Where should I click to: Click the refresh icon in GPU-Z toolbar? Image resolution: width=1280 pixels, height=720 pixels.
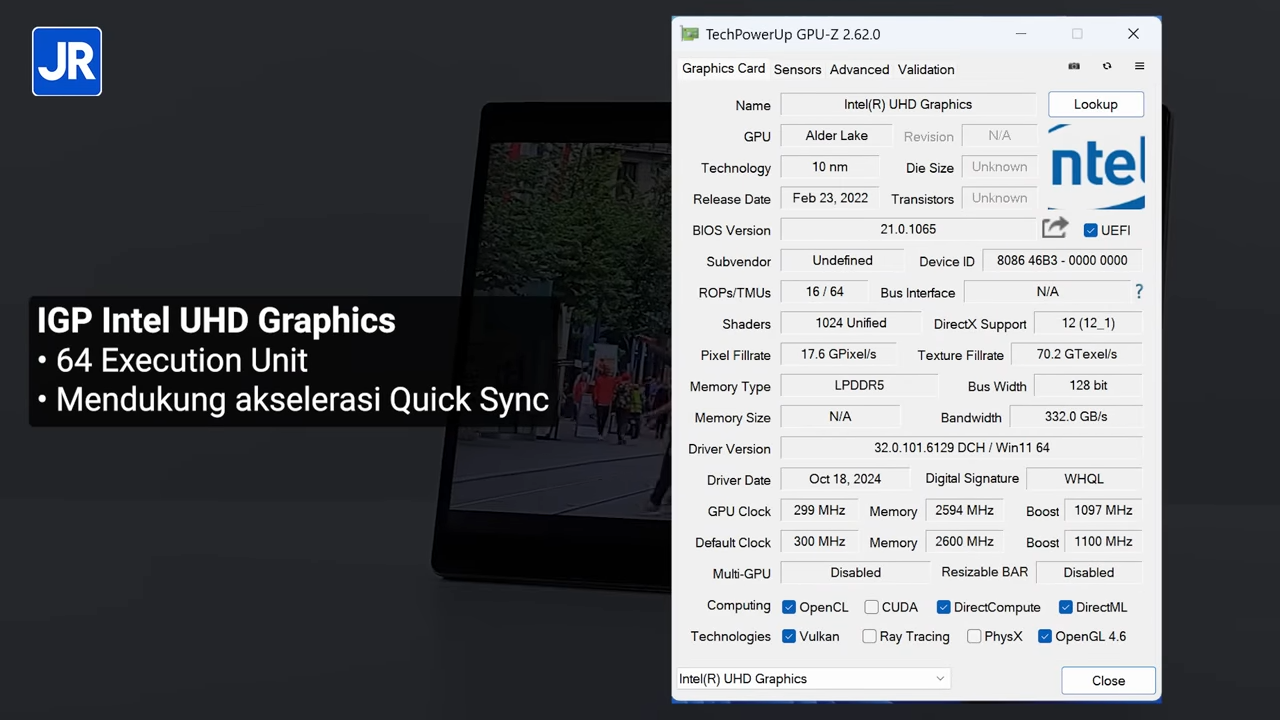pyautogui.click(x=1107, y=66)
